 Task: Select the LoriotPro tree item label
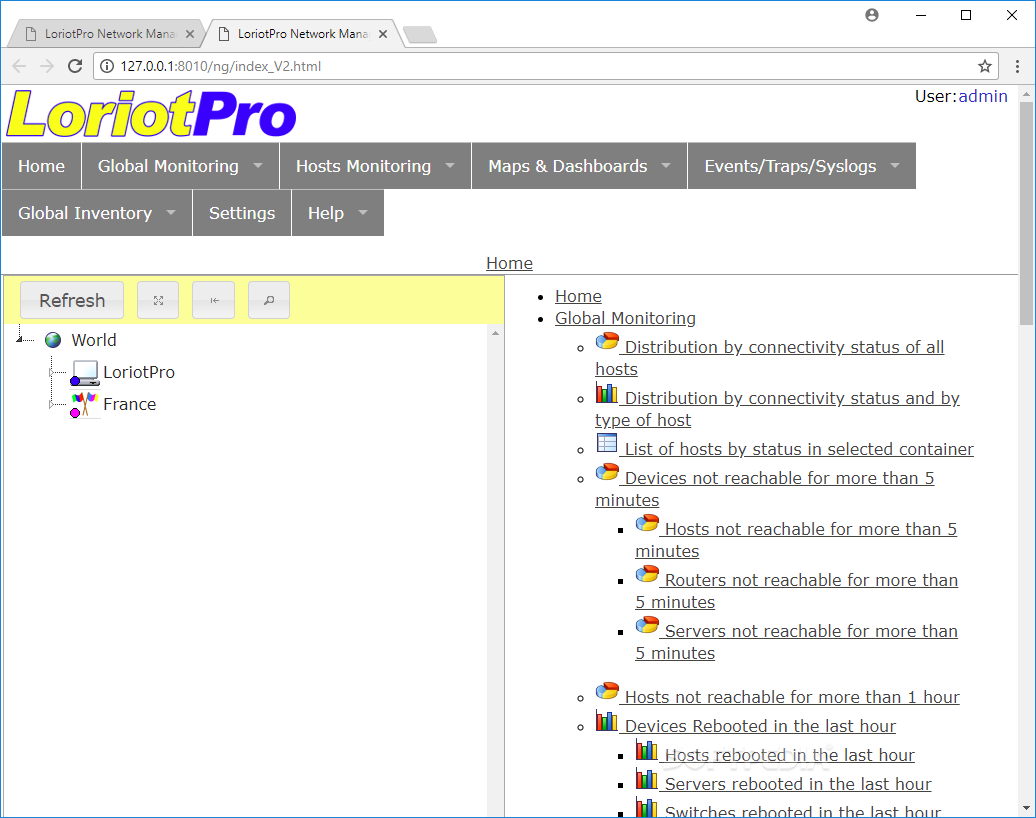(x=139, y=373)
